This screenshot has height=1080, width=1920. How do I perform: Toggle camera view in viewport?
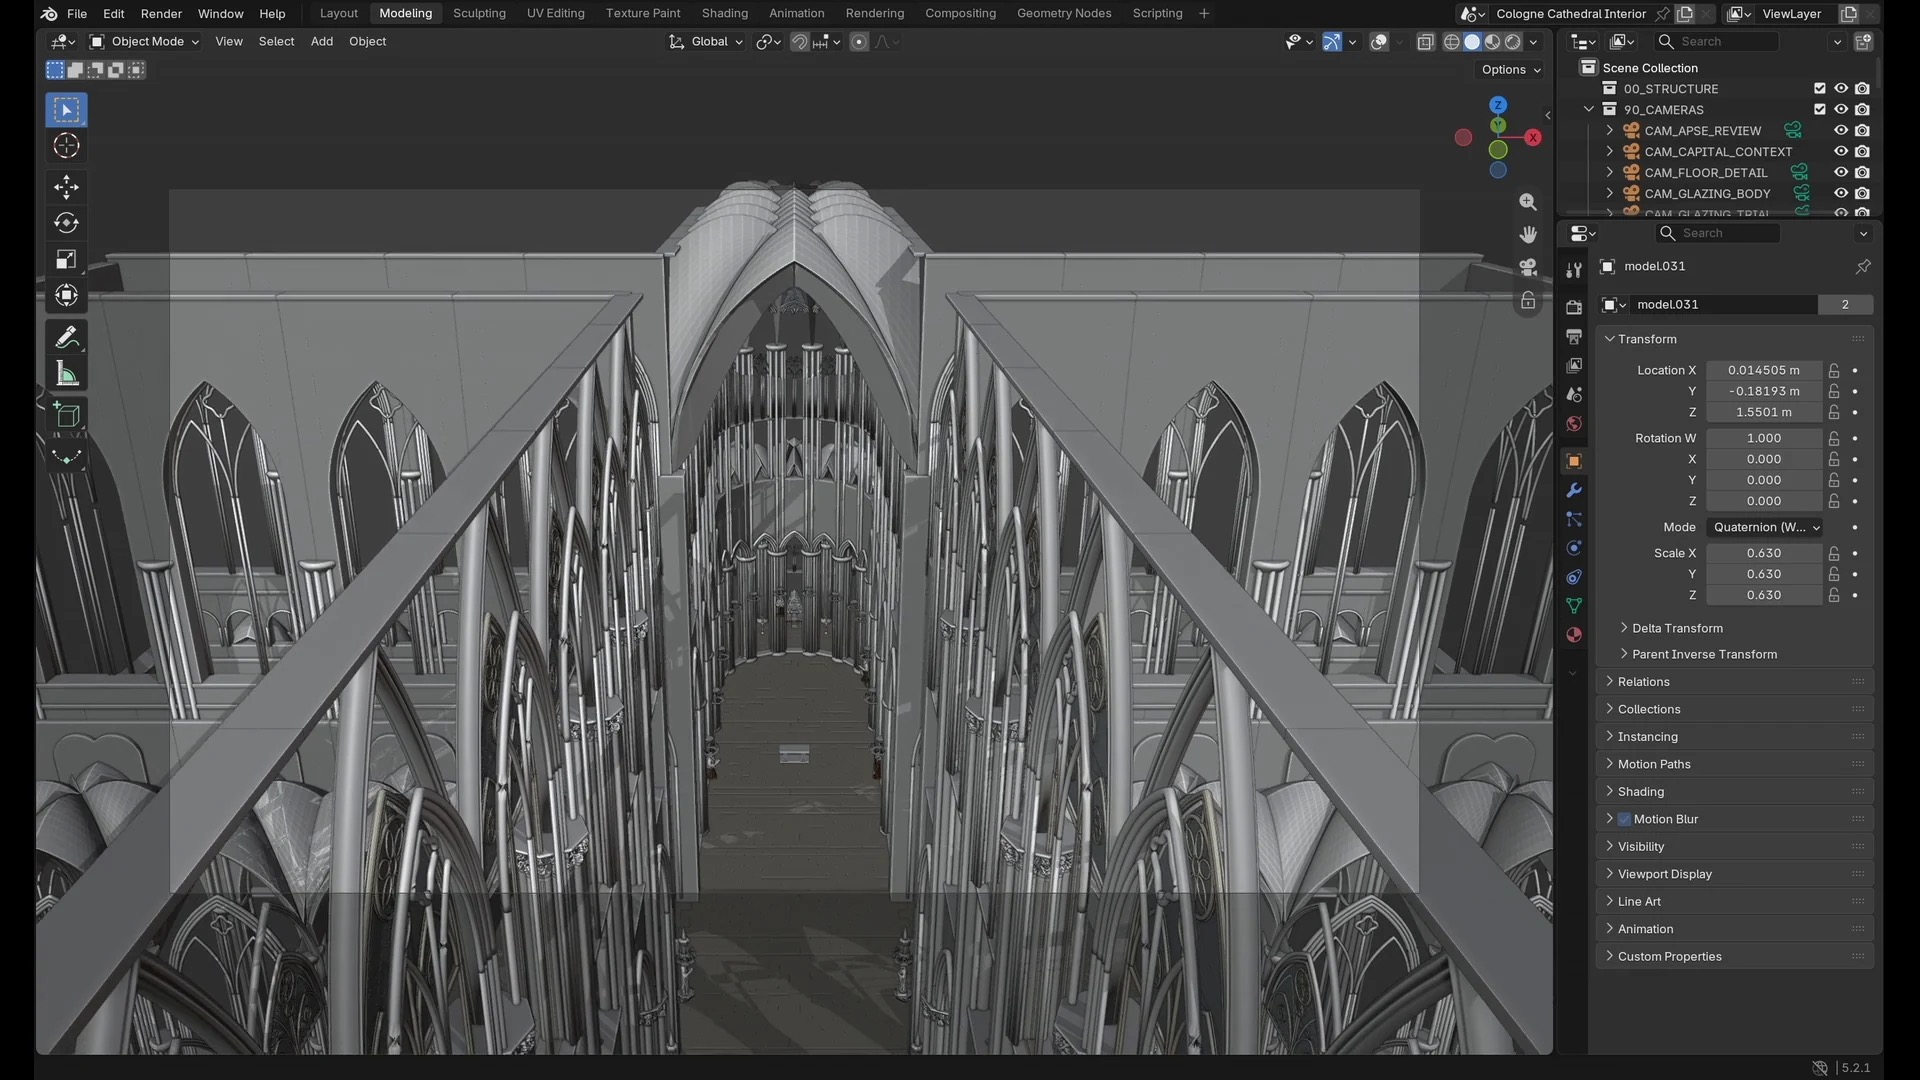[x=1528, y=268]
